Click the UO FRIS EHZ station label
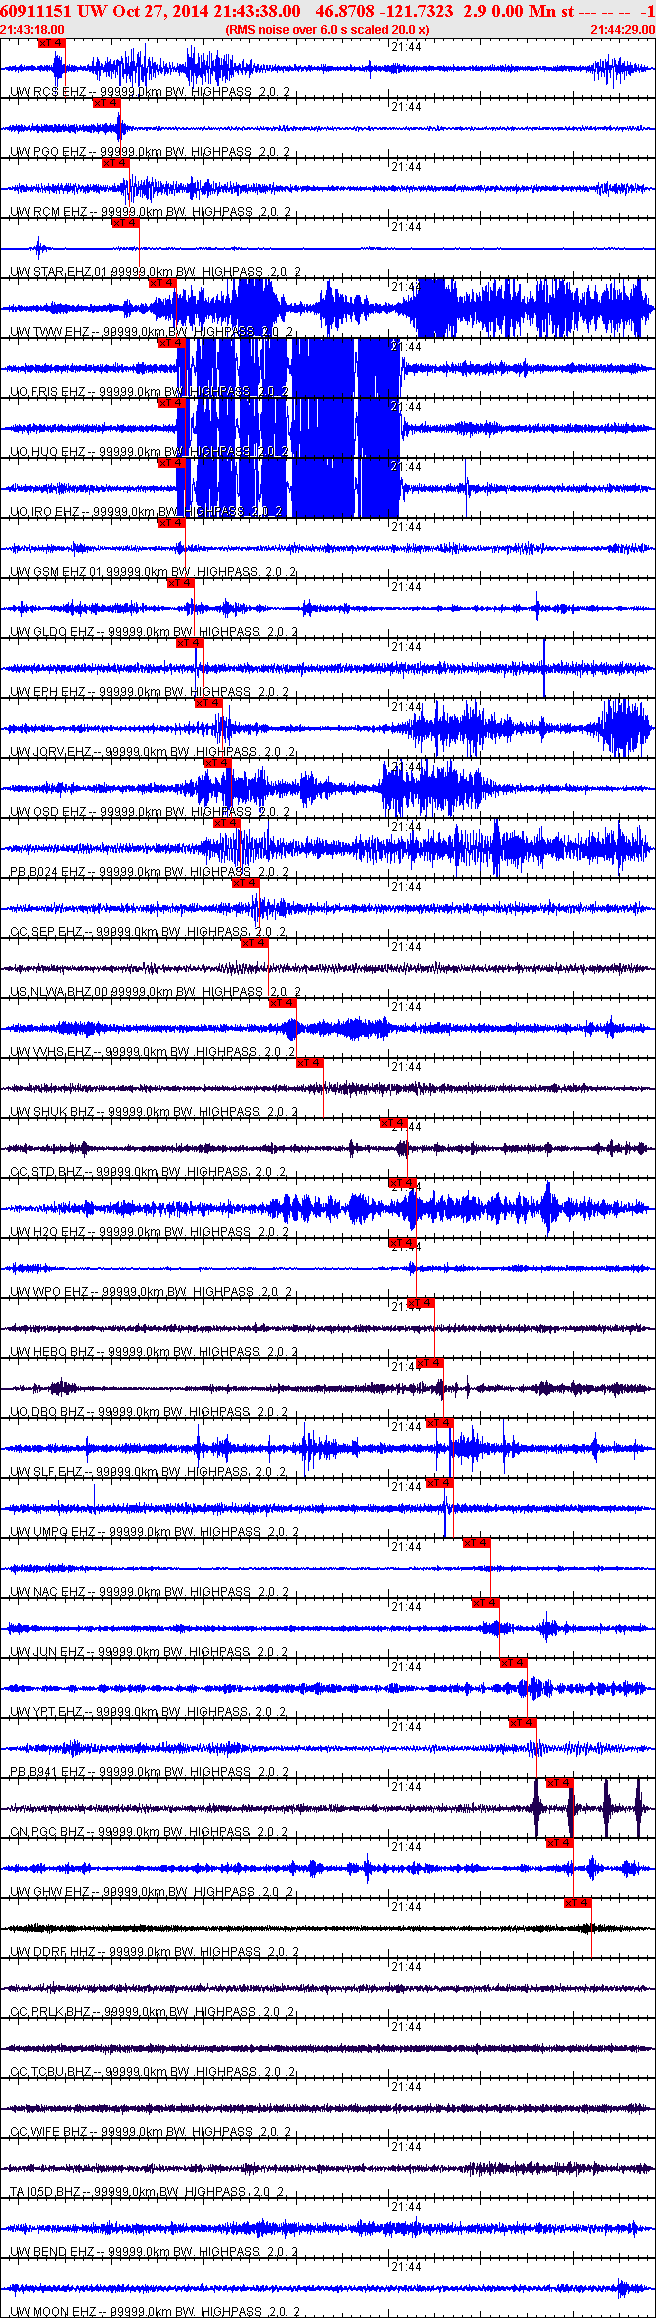The height and width of the screenshot is (2318, 656). click(48, 392)
